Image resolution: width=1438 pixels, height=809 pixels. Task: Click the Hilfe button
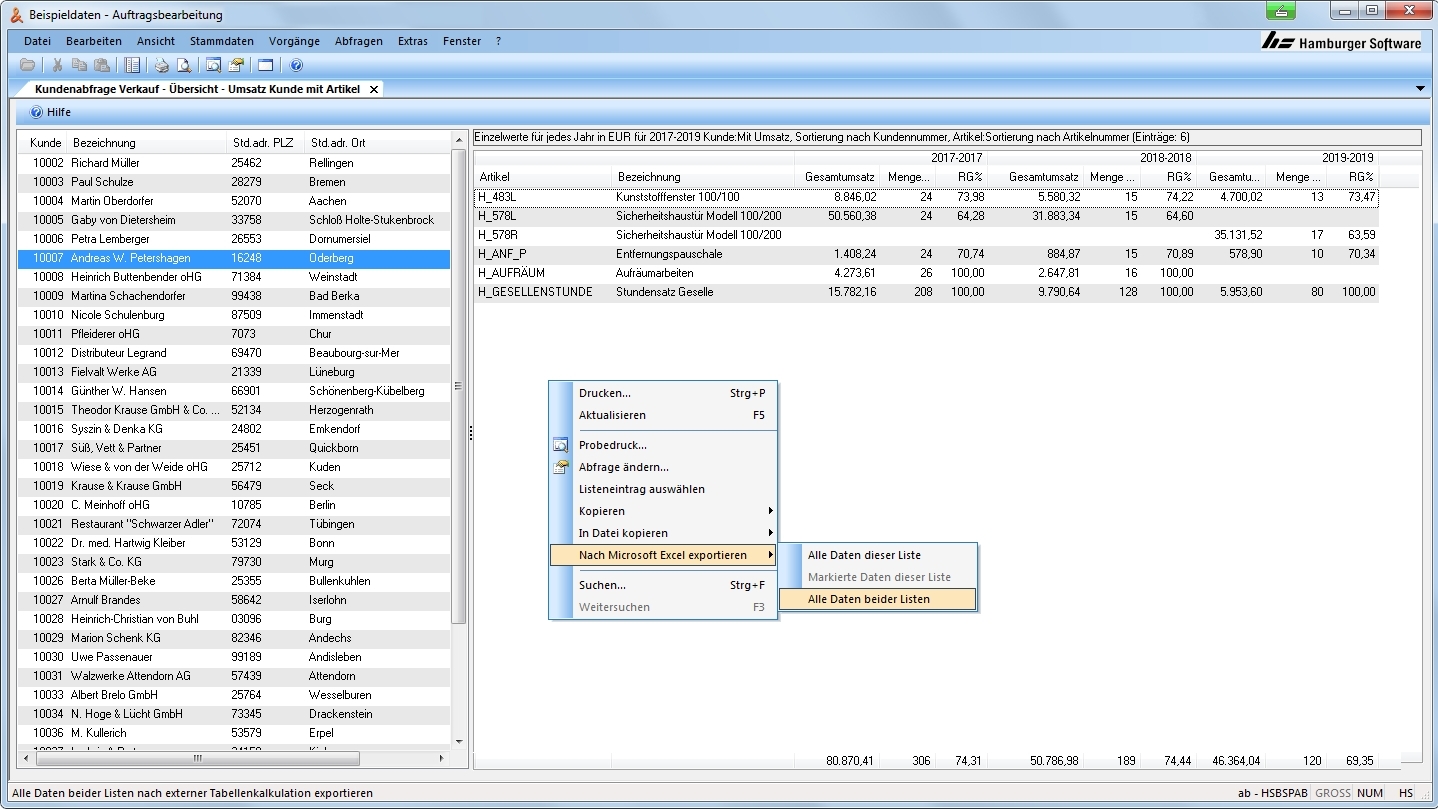[x=51, y=112]
